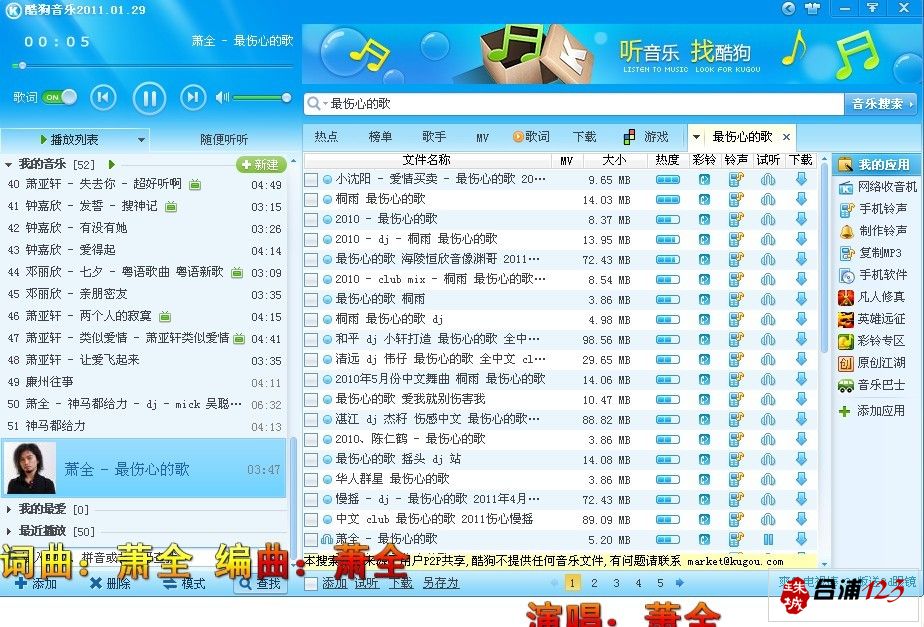Download the 小沈阳 - 爱情买卖 track

[801, 179]
